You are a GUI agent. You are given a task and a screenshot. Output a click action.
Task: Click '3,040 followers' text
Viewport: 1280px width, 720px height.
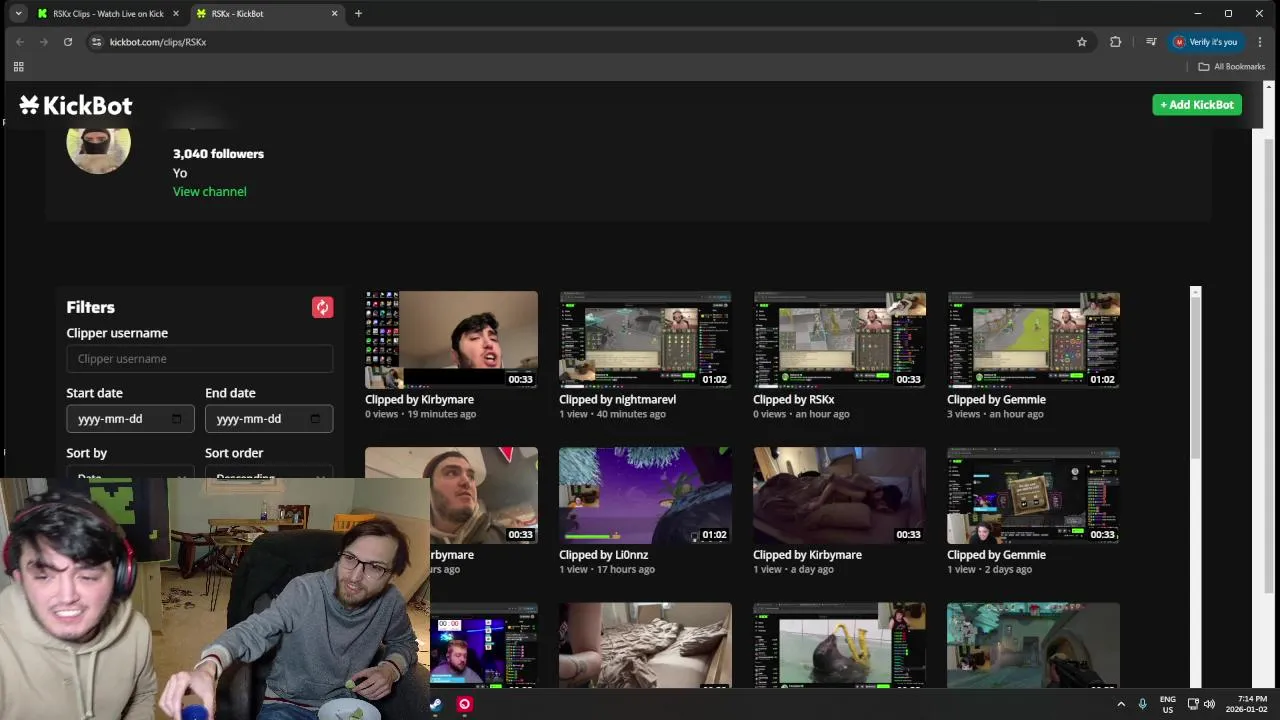tap(218, 154)
